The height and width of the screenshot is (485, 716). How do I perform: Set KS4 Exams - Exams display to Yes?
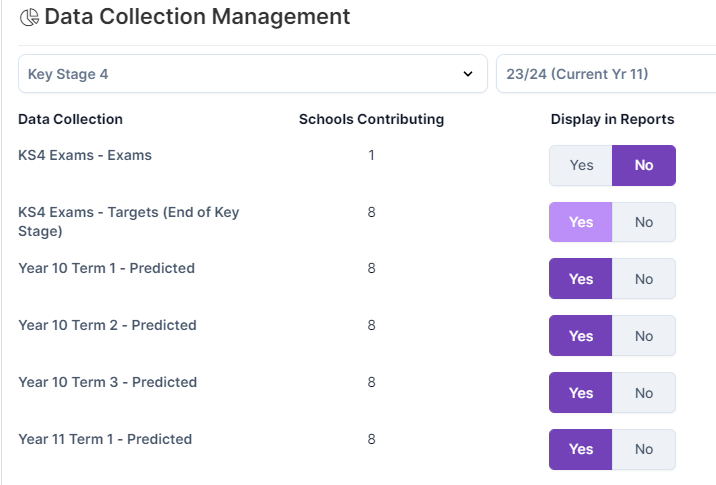(581, 165)
